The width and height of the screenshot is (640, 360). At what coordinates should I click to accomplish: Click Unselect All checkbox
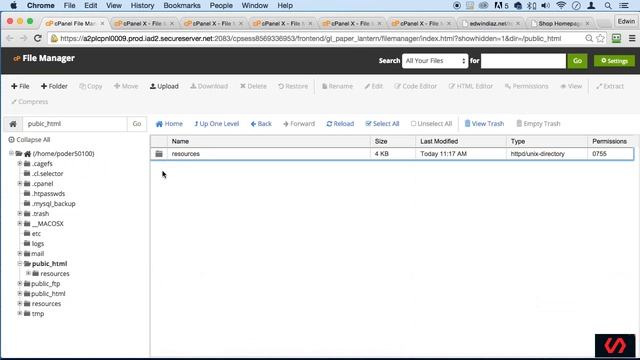431,124
